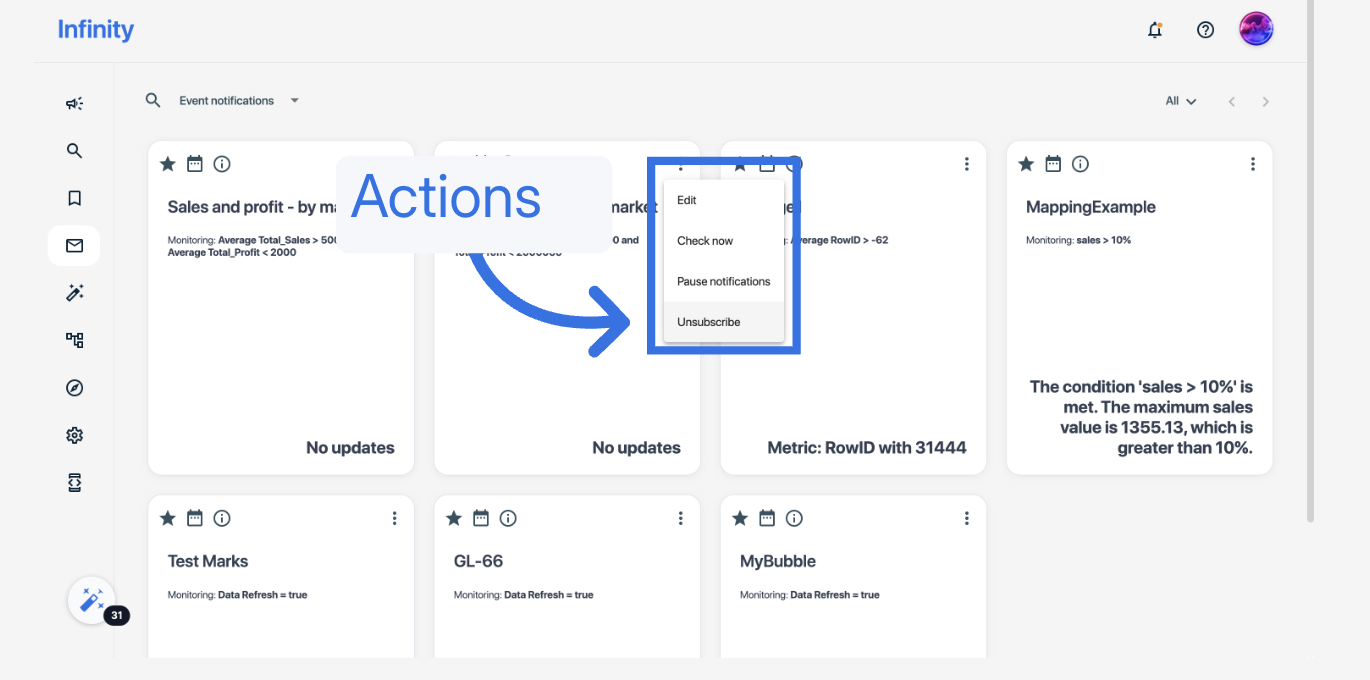
Task: Choose Unsubscribe in the actions menu
Action: tap(708, 322)
